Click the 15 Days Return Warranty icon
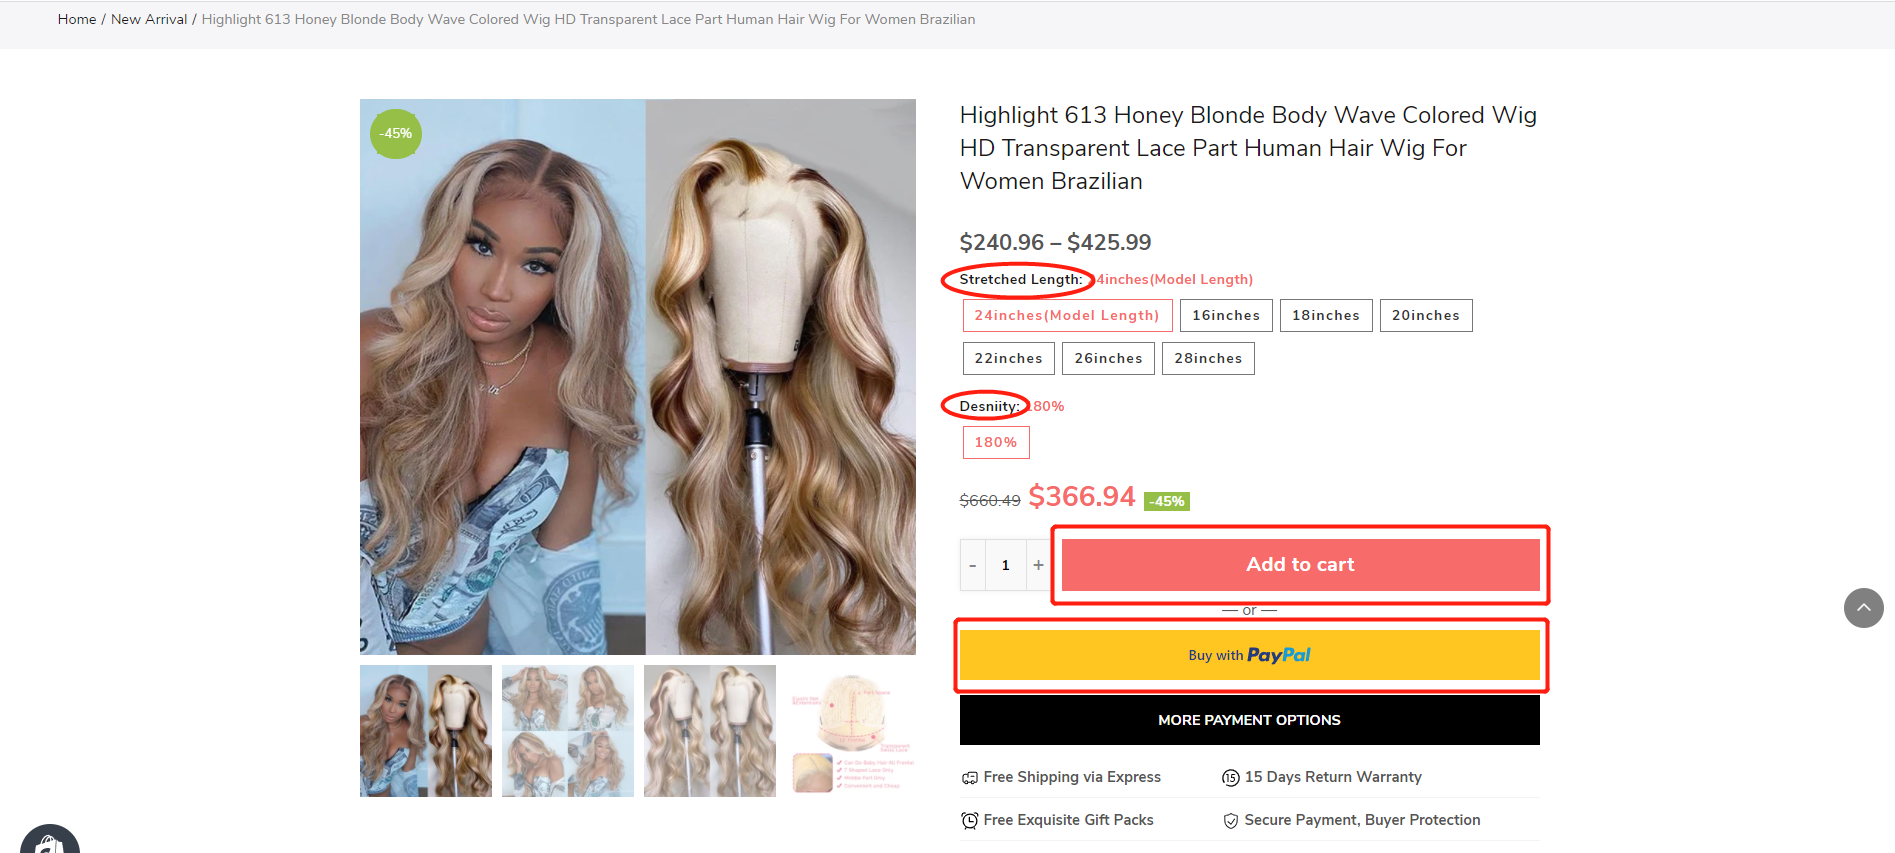This screenshot has height=853, width=1895. [1230, 778]
